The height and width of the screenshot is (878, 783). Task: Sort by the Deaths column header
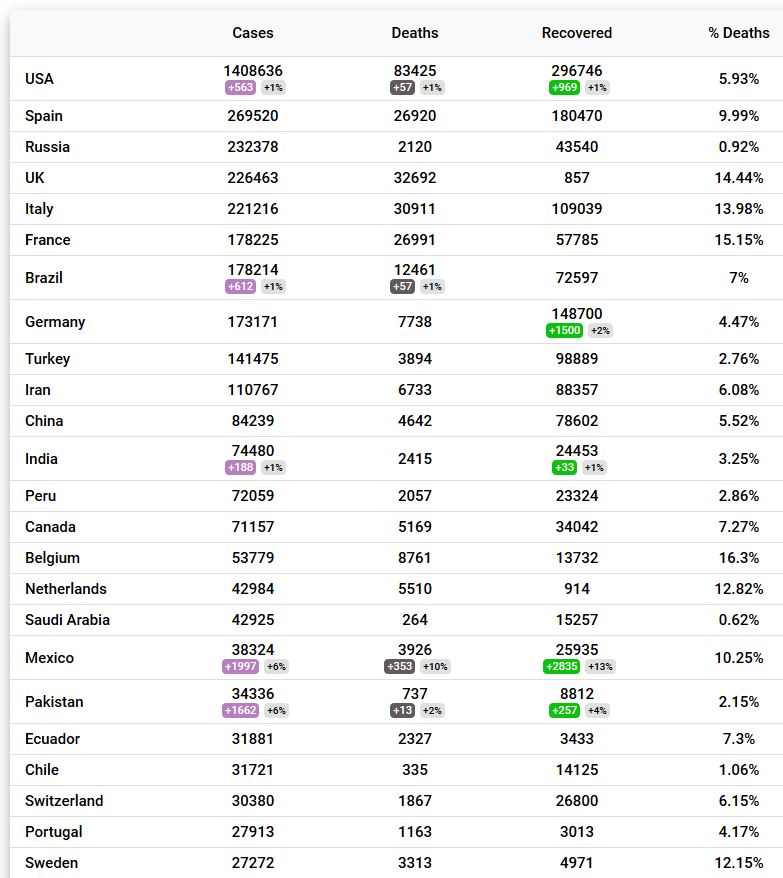pyautogui.click(x=414, y=33)
